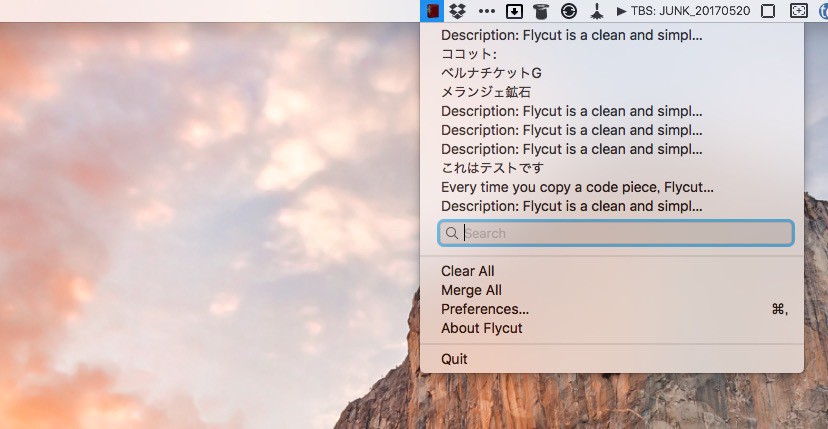
Task: Choose Merge All from the menu
Action: coord(612,290)
